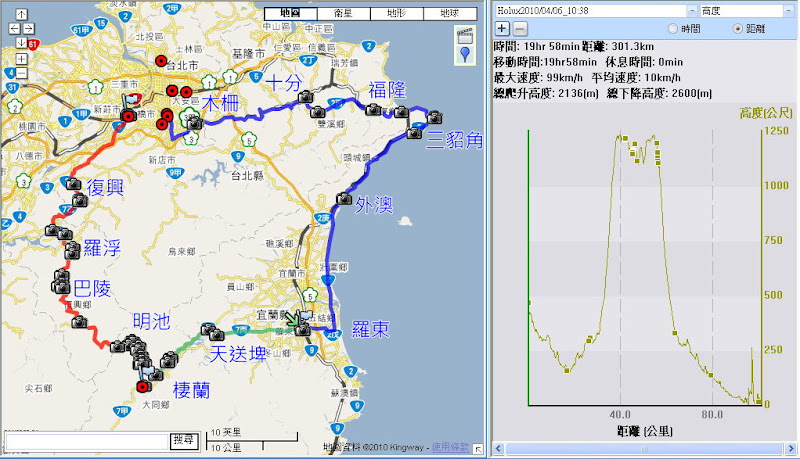Viewport: 800px width, 459px height.
Task: Switch to the 地圖 map view tab
Action: coord(290,13)
